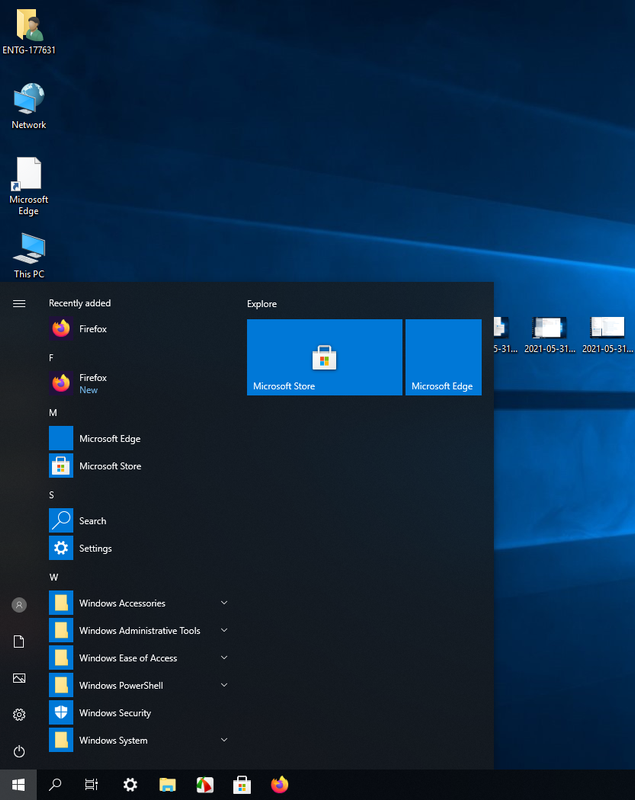Click the Explore tile group heading

coord(262,304)
